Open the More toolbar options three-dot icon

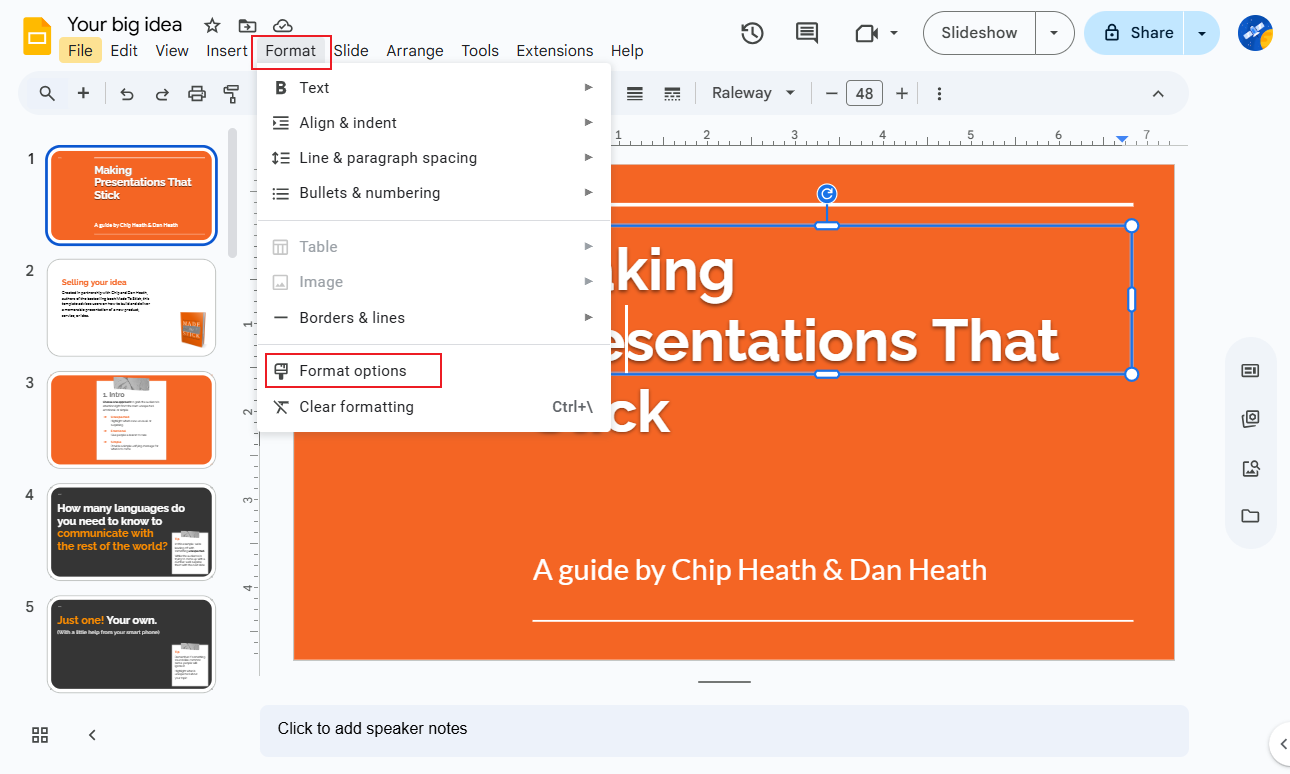click(x=938, y=93)
